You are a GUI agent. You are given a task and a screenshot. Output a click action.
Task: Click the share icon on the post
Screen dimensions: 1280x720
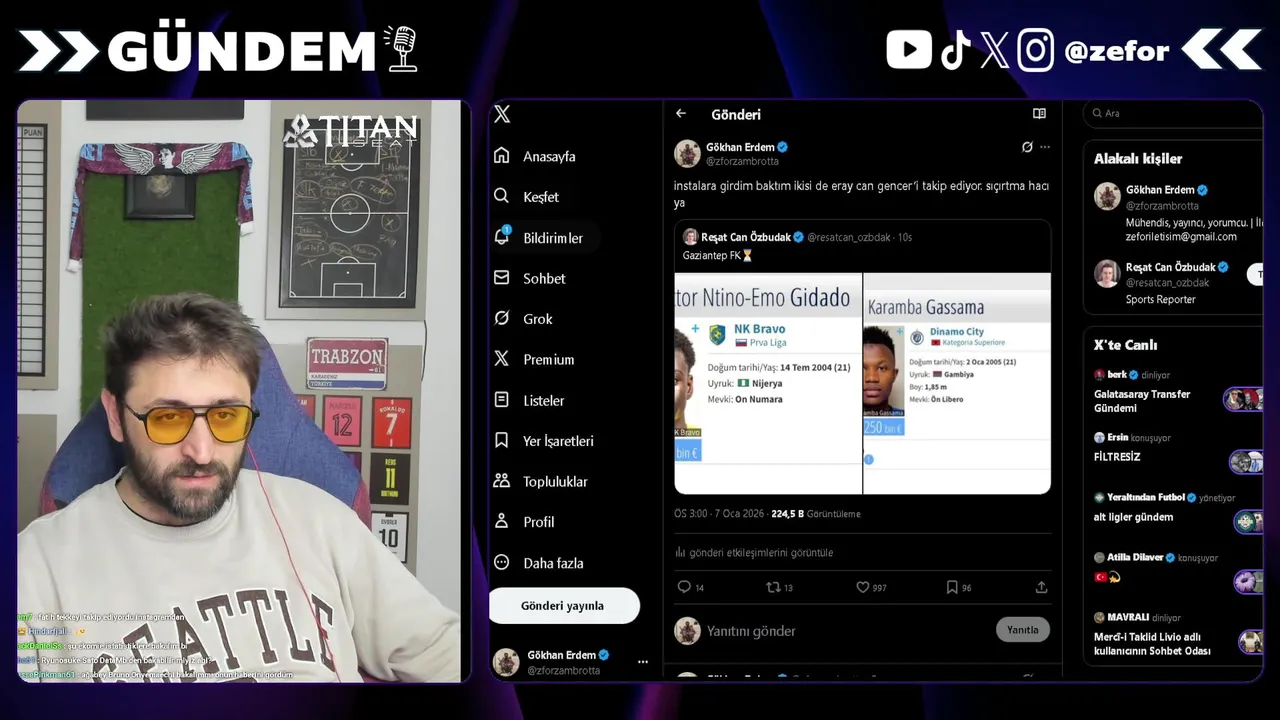(1041, 587)
